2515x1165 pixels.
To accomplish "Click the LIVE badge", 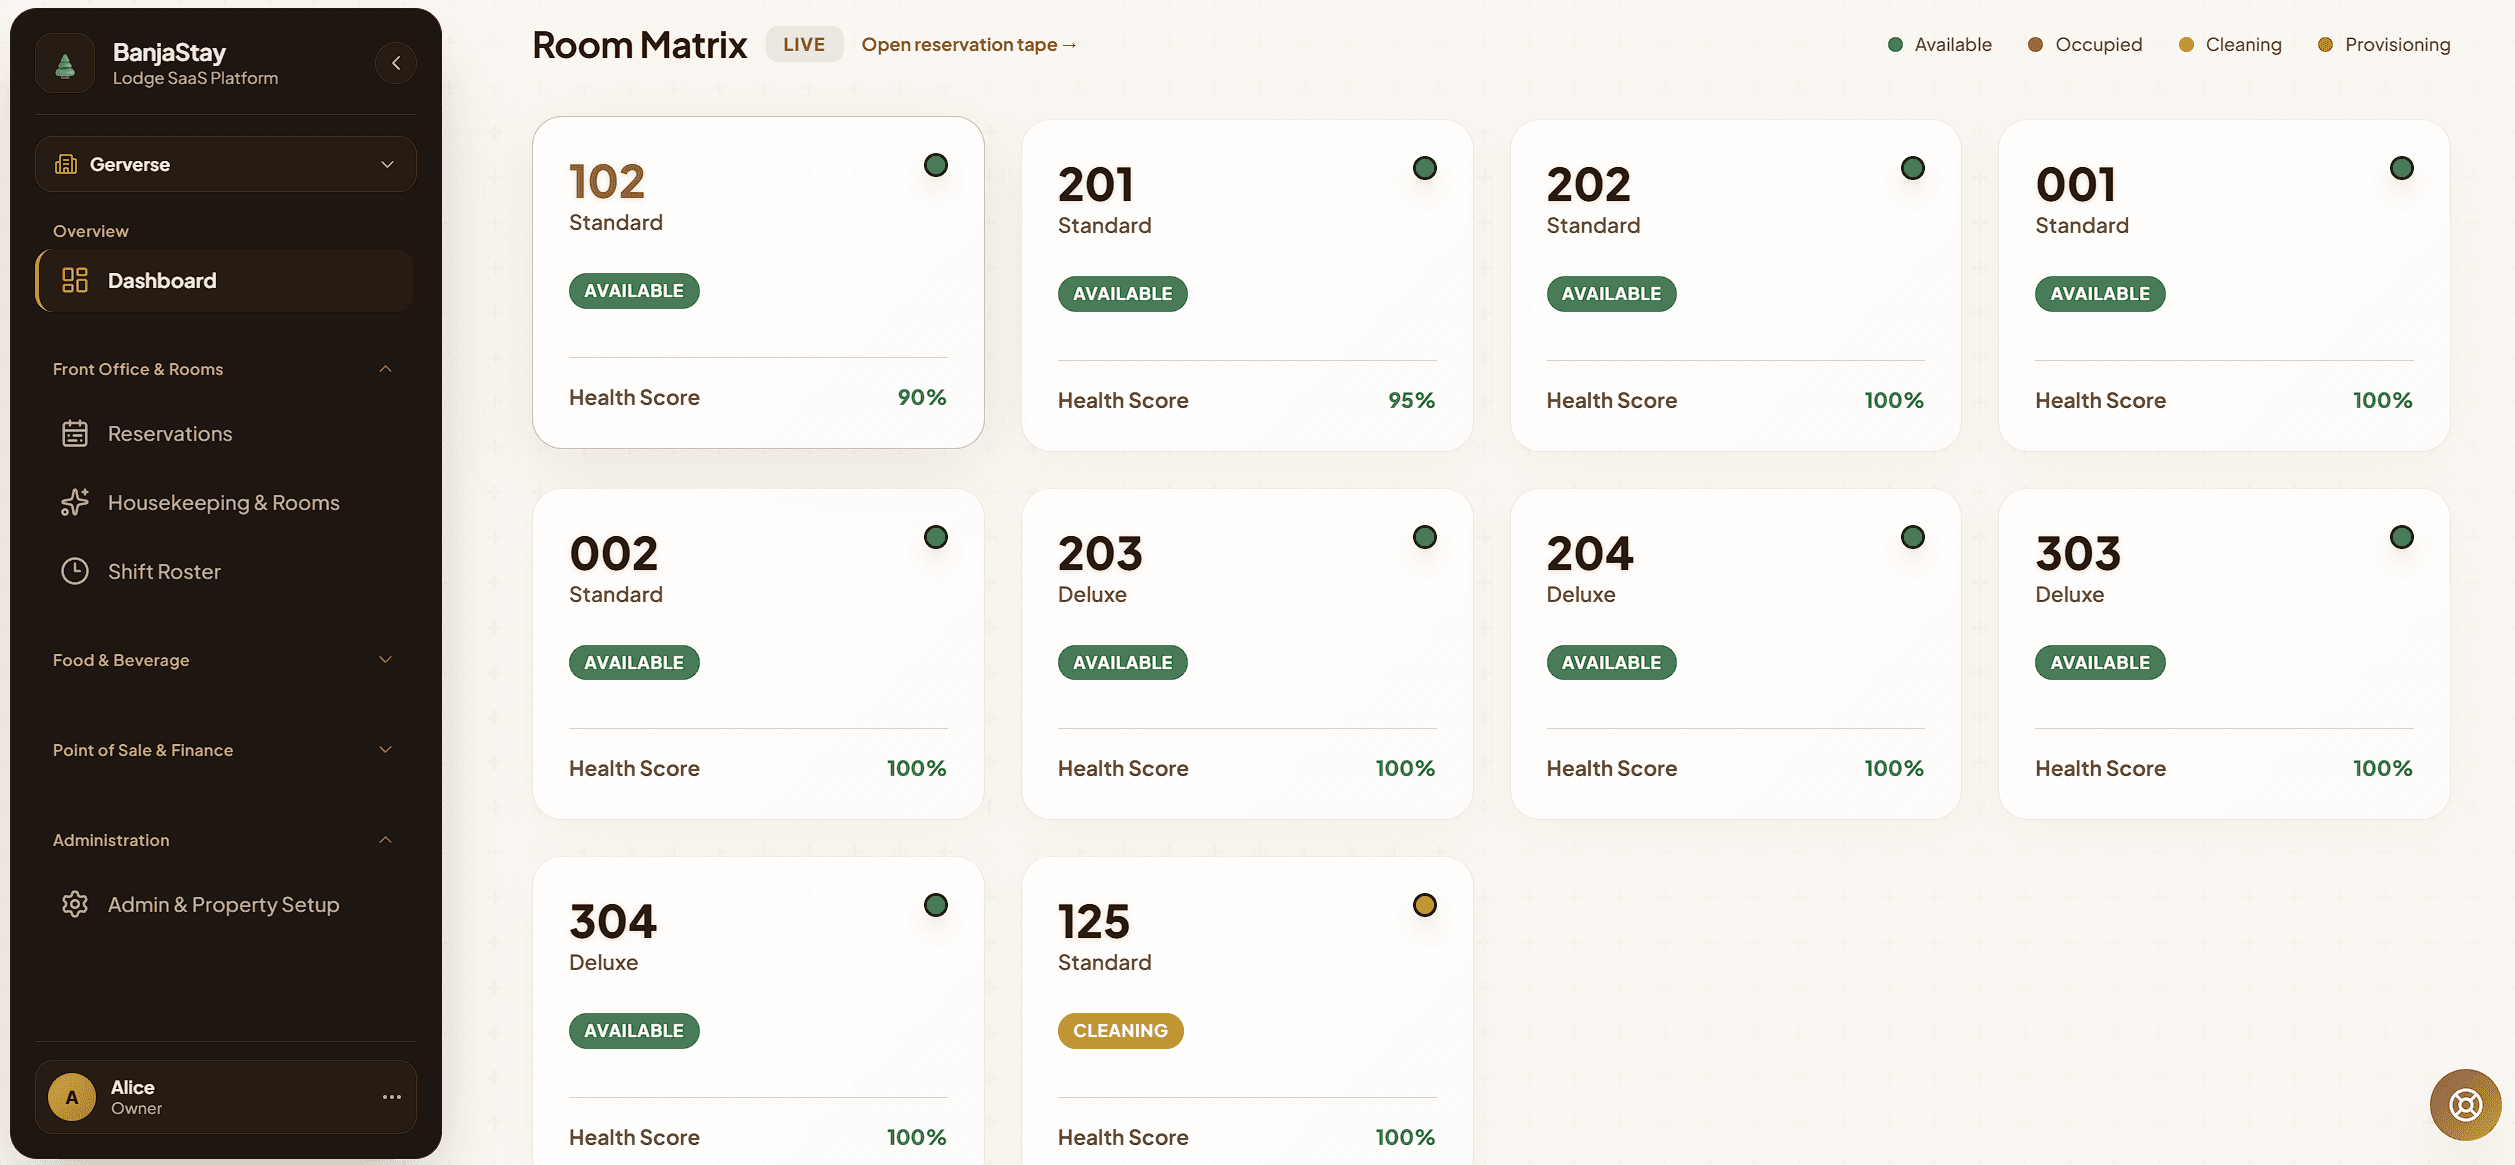I will click(x=804, y=45).
